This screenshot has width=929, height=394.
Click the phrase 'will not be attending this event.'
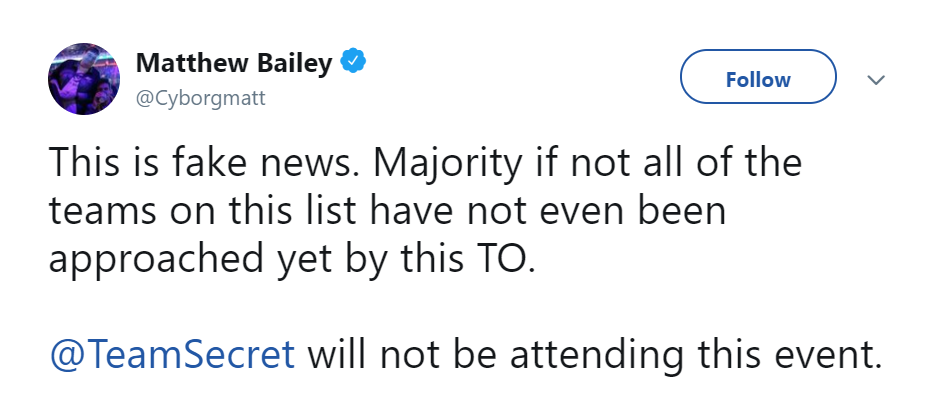594,354
